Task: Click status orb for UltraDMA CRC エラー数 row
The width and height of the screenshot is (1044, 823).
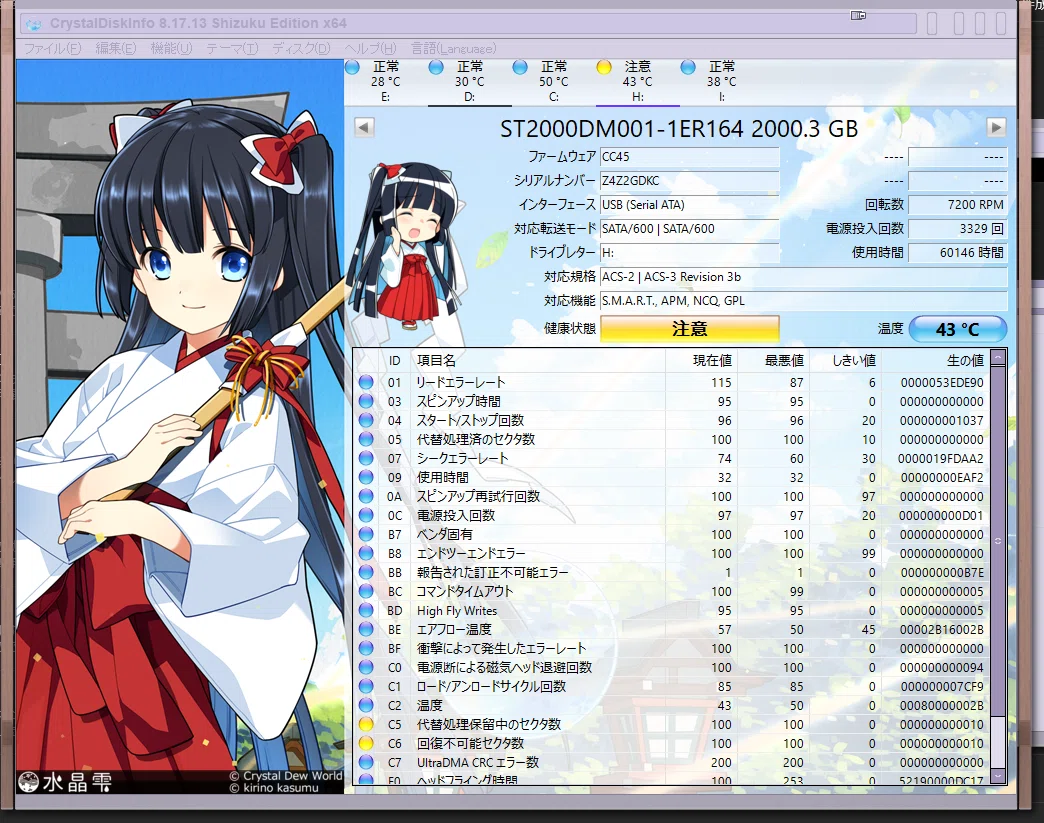Action: pos(366,762)
